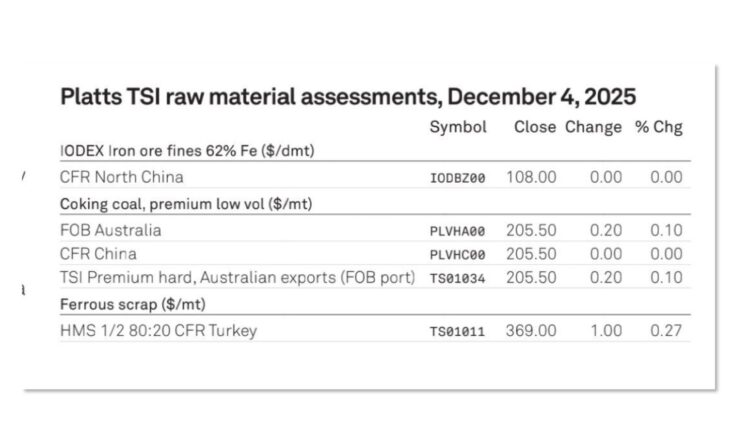Image resolution: width=750 pixels, height=430 pixels.
Task: Click the Change column header
Action: 593,127
